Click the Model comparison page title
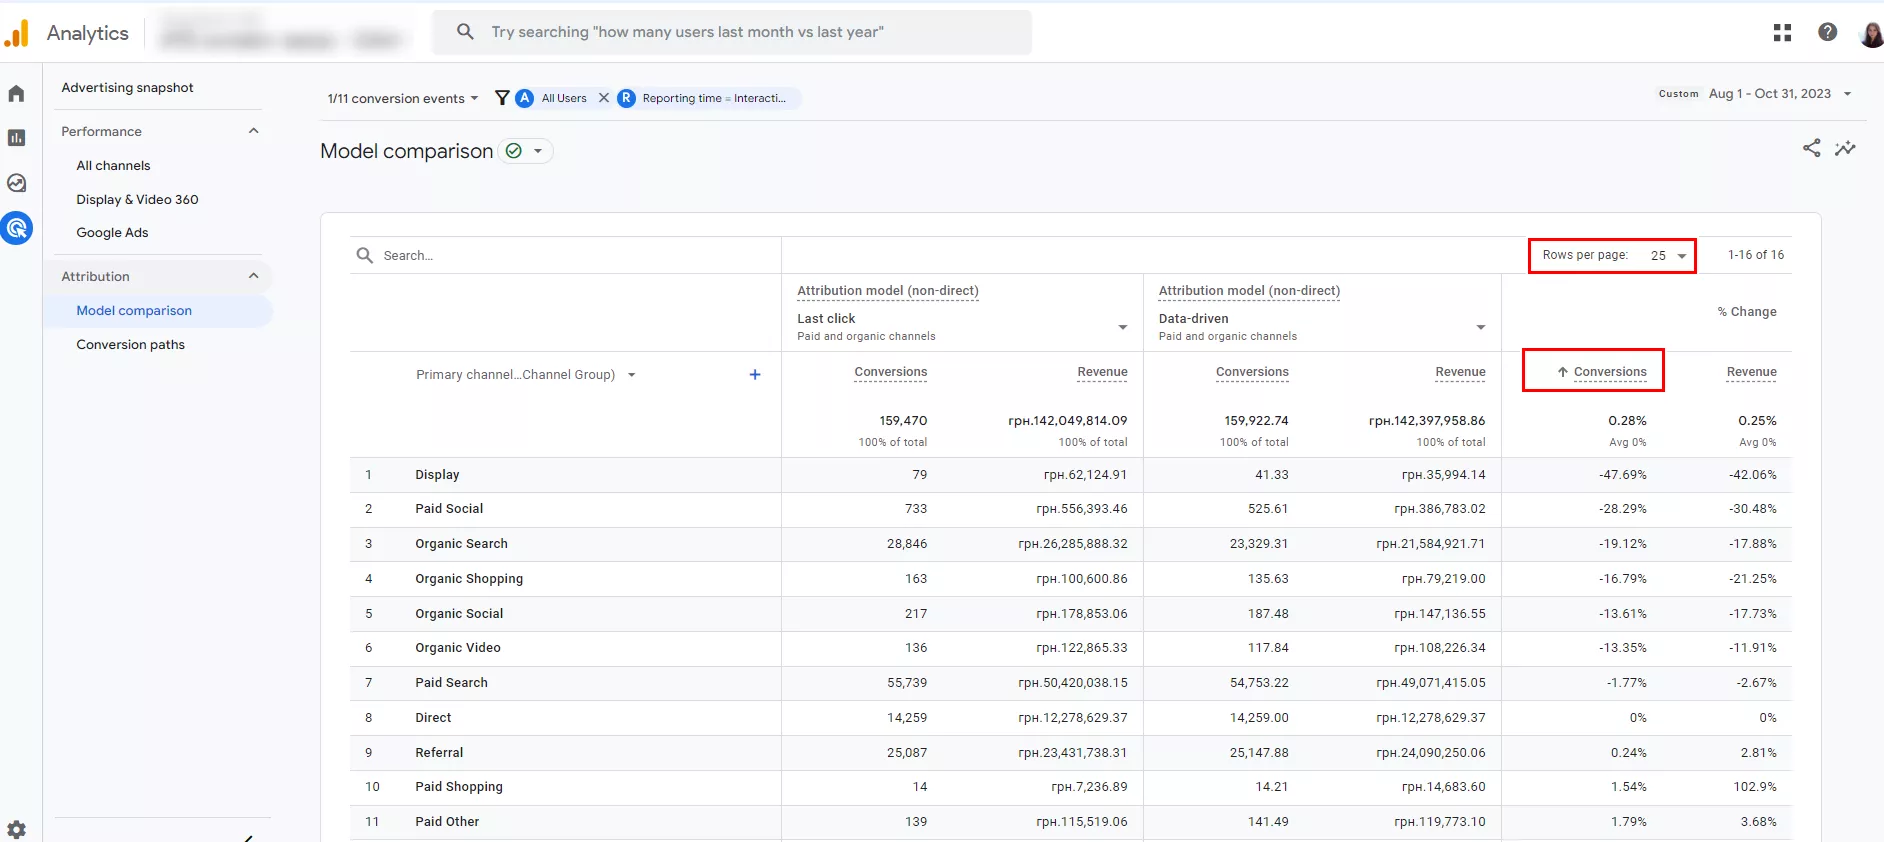This screenshot has width=1884, height=842. [406, 151]
